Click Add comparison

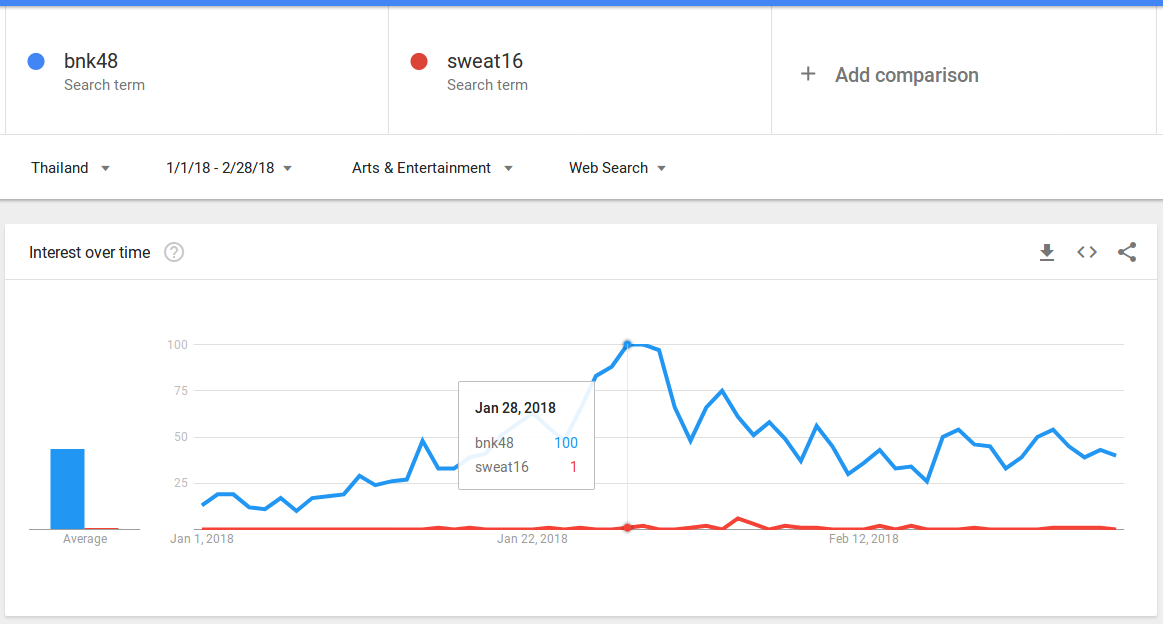click(x=906, y=75)
